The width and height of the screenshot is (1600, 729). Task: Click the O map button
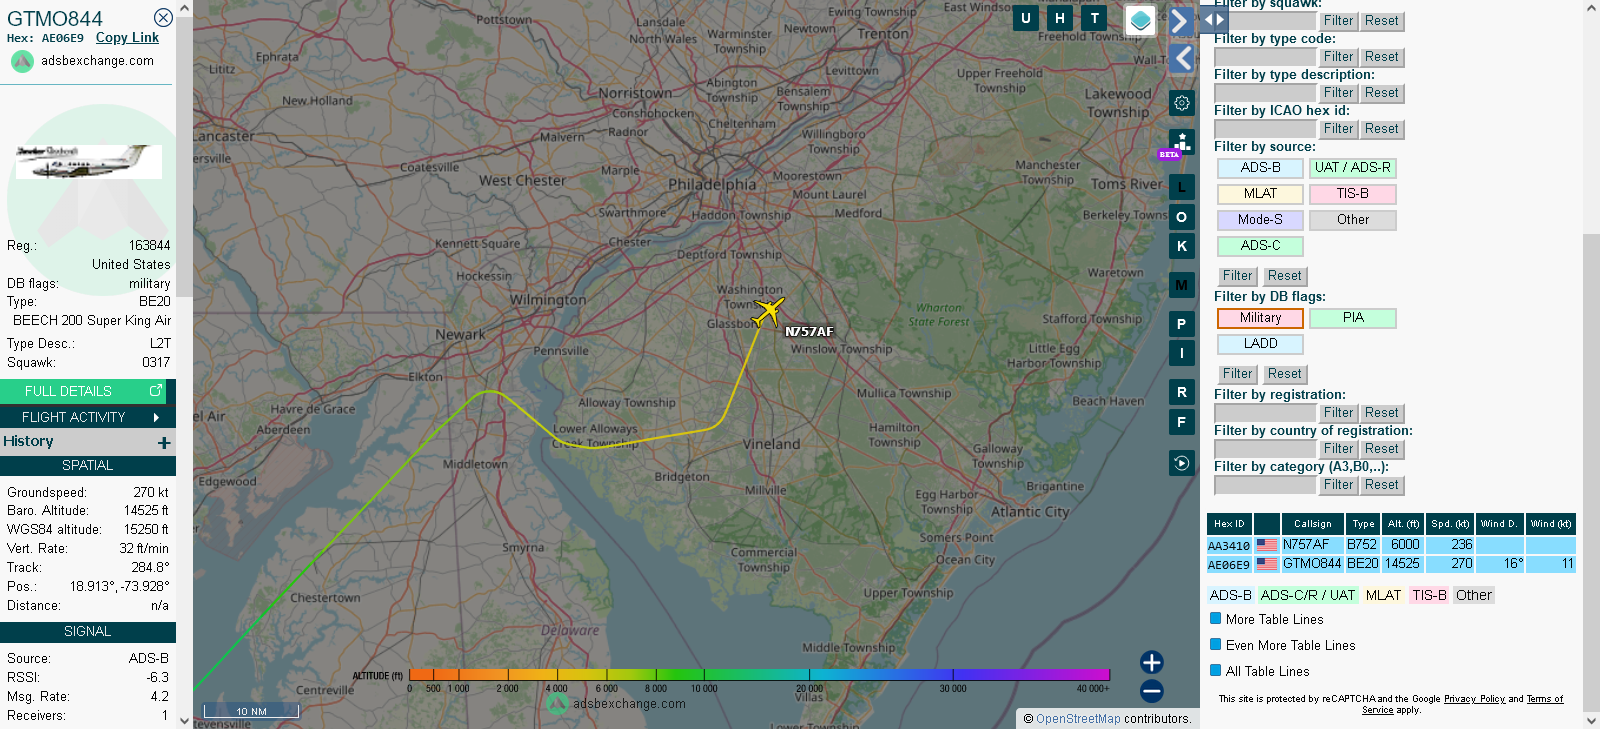(x=1182, y=217)
